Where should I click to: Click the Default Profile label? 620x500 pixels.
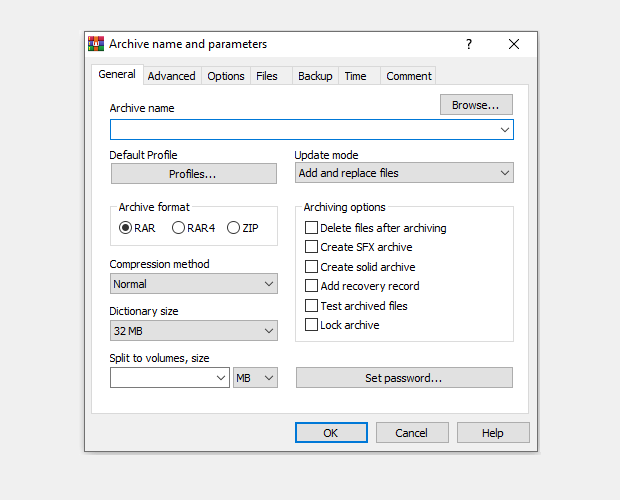click(x=143, y=155)
